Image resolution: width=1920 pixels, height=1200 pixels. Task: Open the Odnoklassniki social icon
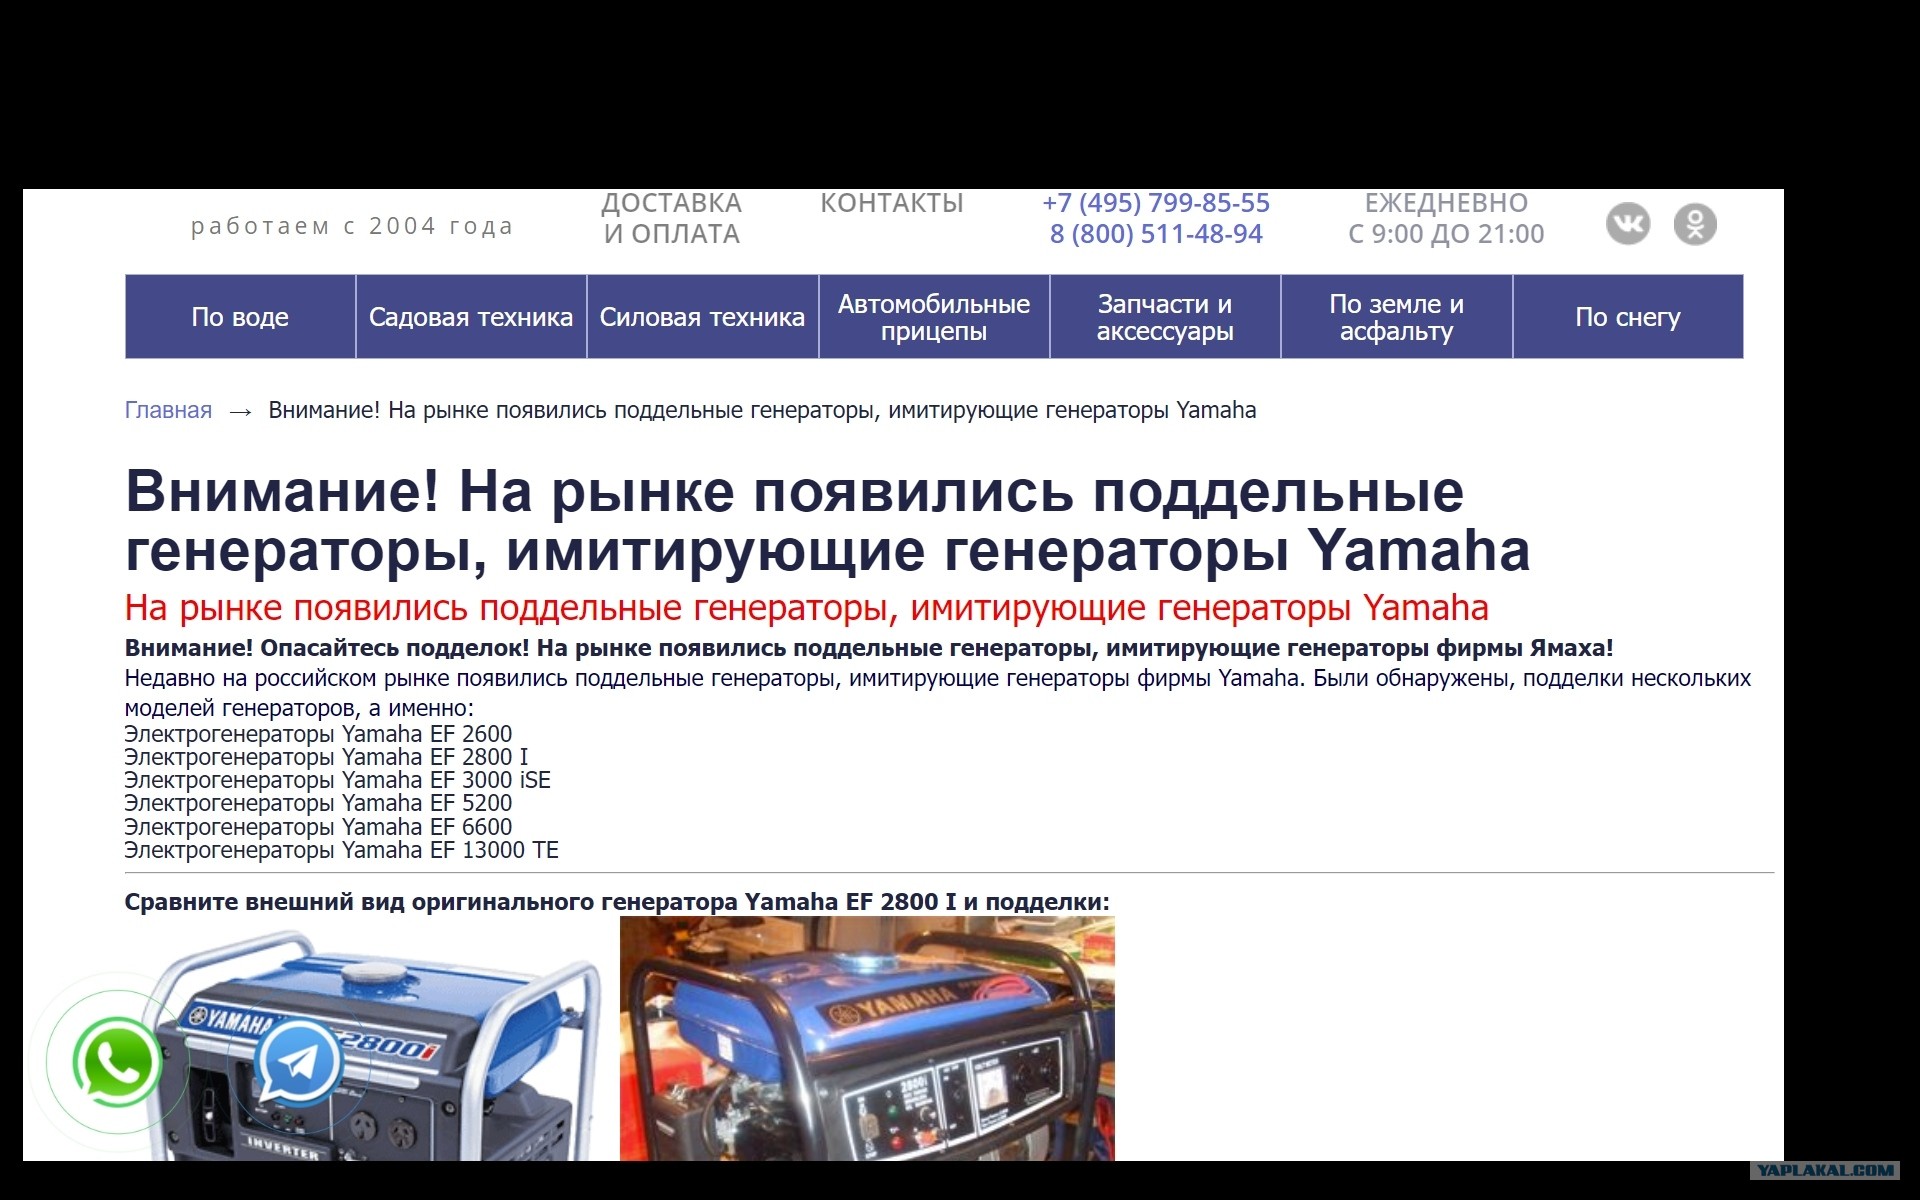point(1695,223)
